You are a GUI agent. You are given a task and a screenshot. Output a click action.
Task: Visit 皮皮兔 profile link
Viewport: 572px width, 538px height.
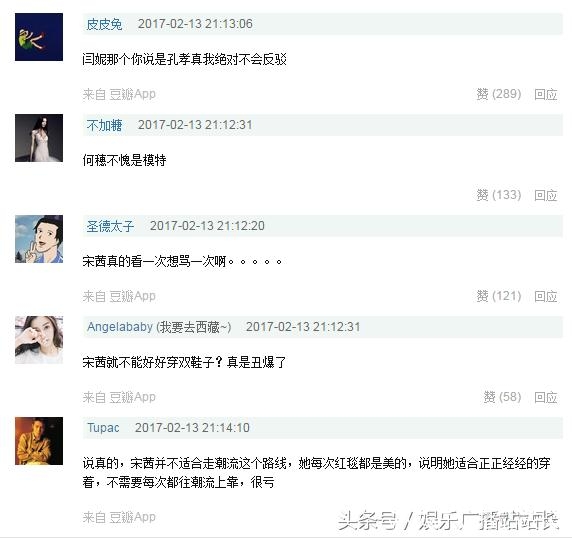[104, 24]
